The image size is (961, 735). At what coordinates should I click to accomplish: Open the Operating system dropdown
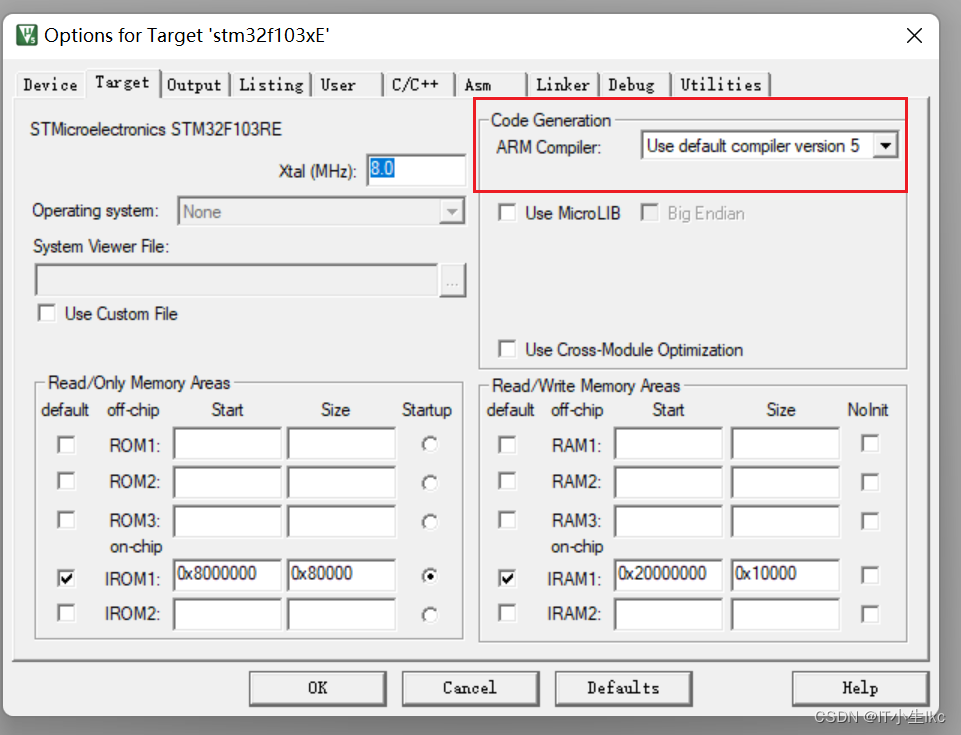(x=452, y=211)
